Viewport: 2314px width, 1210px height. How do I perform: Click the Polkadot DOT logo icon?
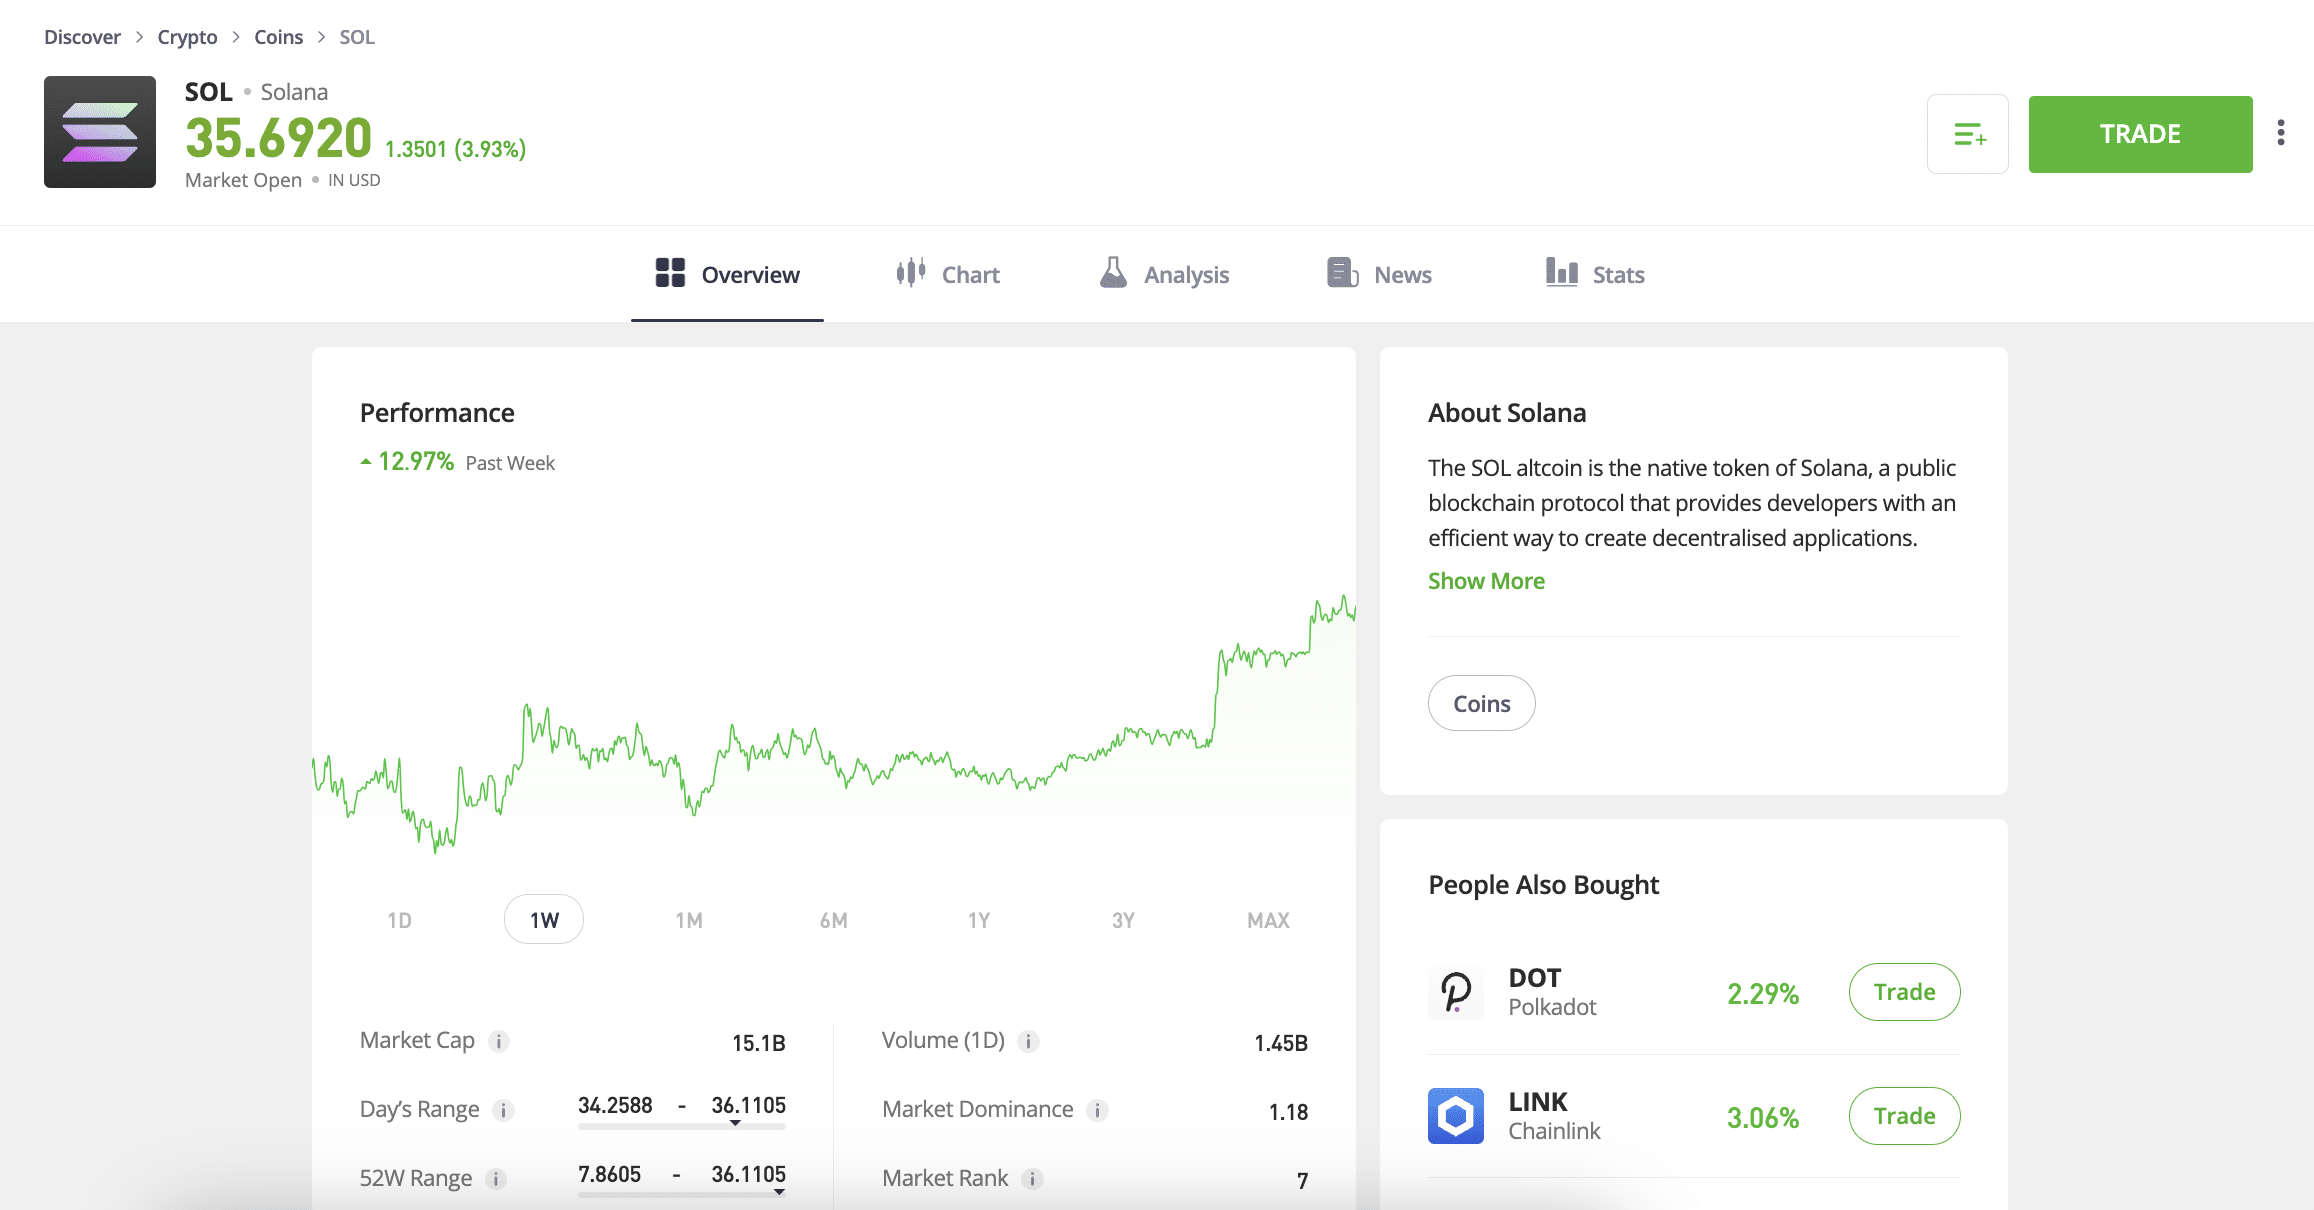tap(1456, 992)
